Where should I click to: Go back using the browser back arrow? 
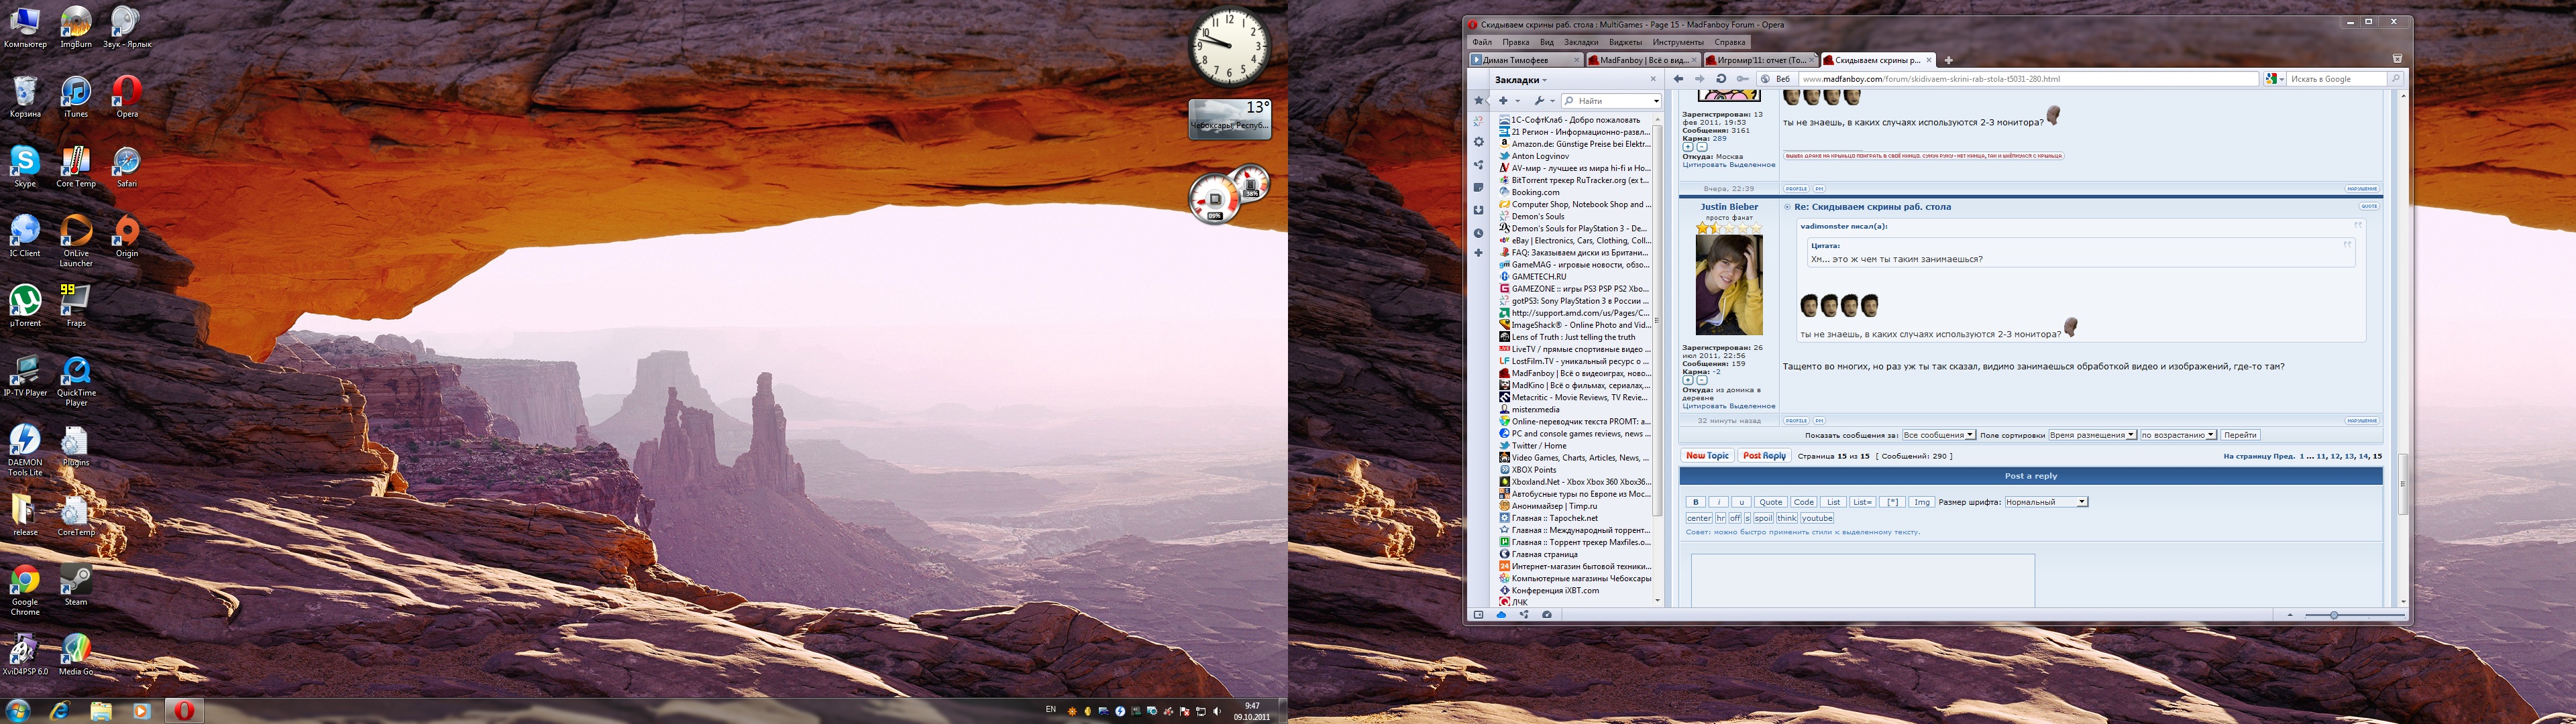pos(1678,79)
